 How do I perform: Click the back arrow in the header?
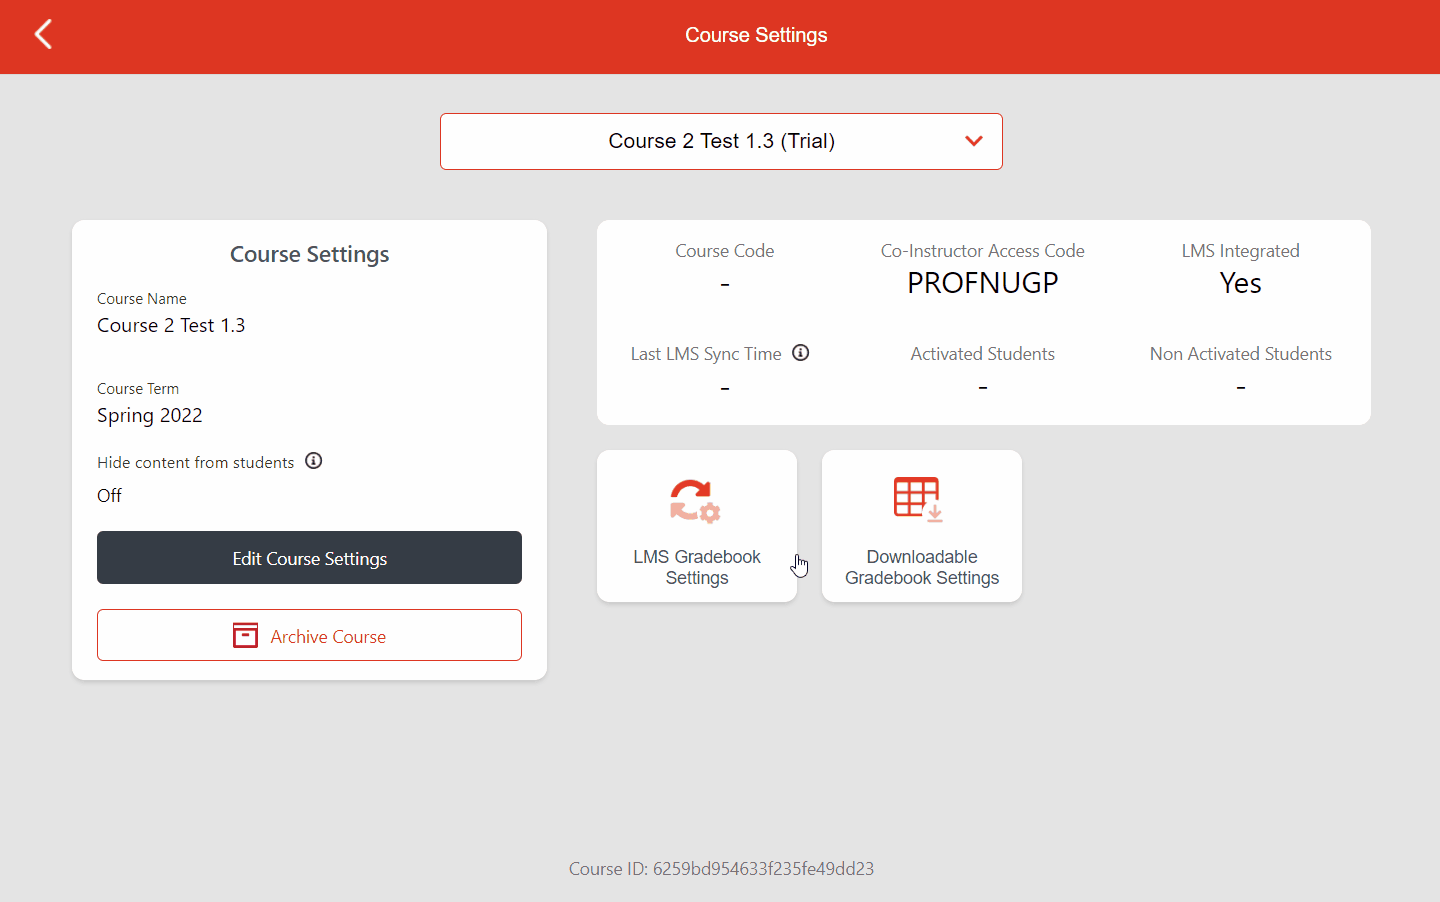pyautogui.click(x=42, y=34)
